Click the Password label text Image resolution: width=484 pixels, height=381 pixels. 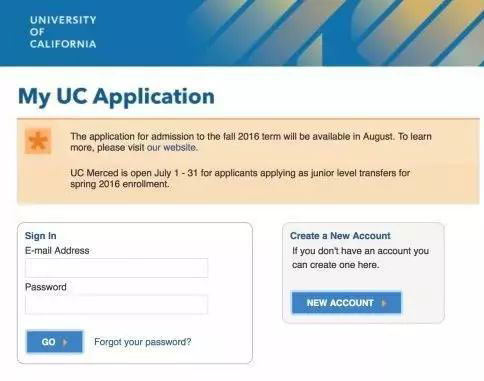46,287
